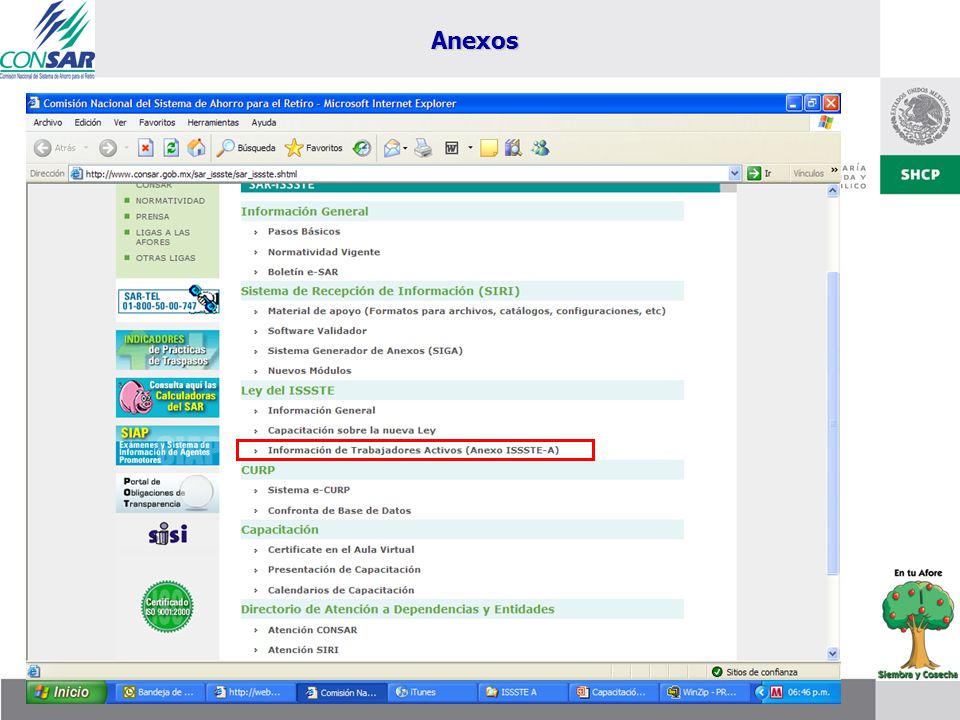Screen dimensions: 960x720
Task: Click the Mail envelope icon
Action: tap(392, 148)
